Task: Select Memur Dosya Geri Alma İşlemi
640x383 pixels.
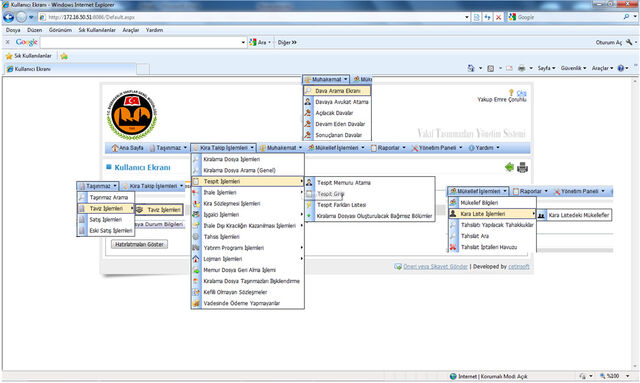Action: [x=248, y=270]
